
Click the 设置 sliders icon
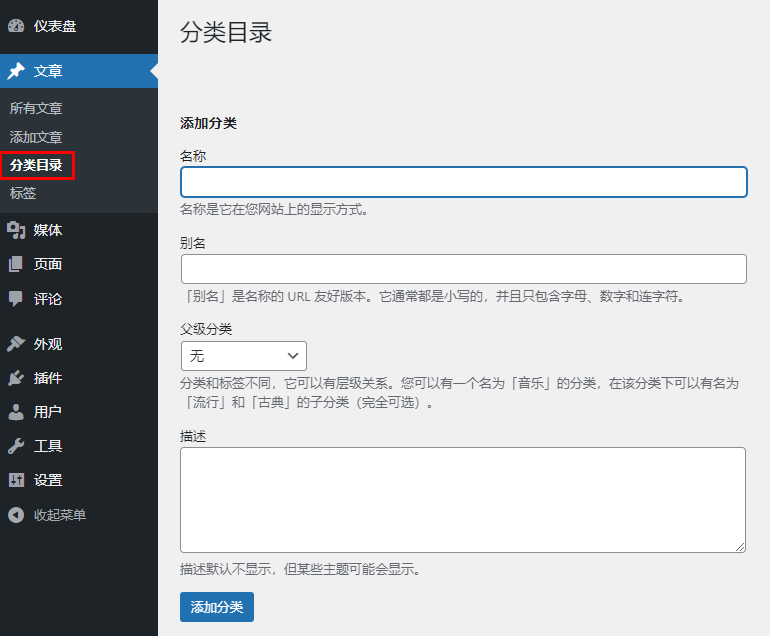coord(16,480)
